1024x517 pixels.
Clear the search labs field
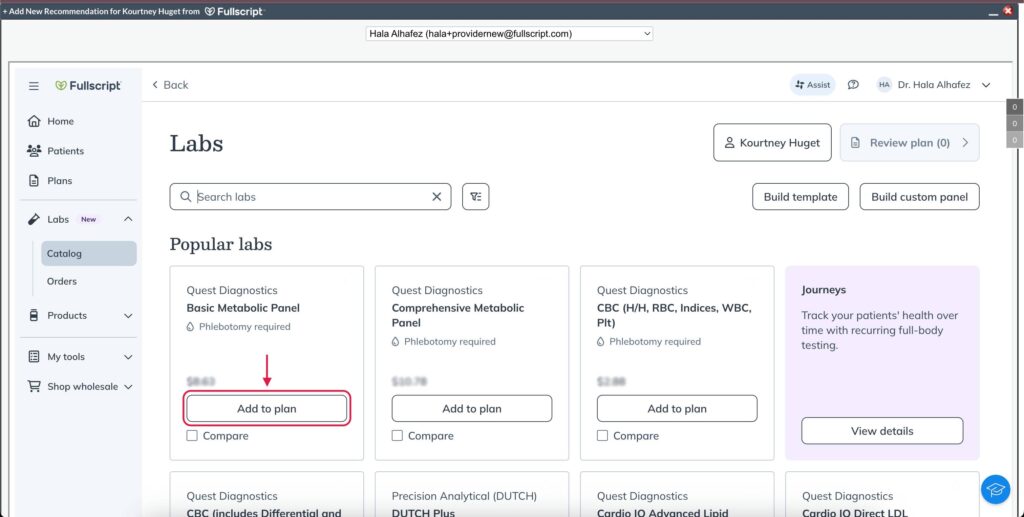click(x=437, y=196)
